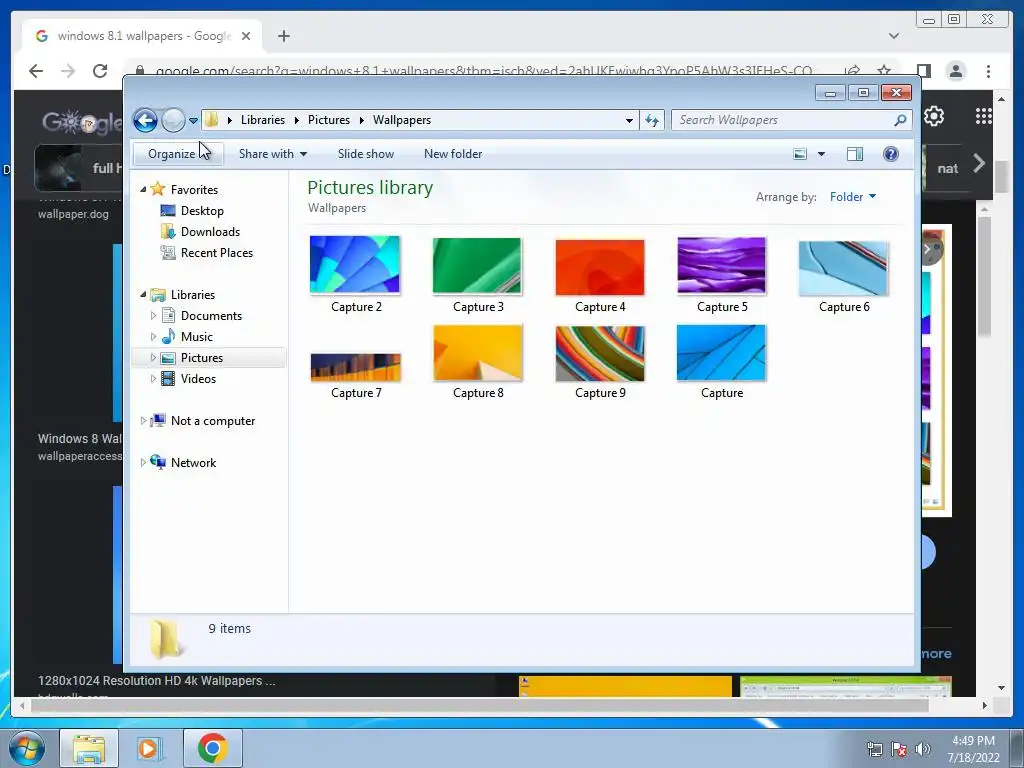
Task: Open Chrome profile avatar
Action: click(956, 71)
